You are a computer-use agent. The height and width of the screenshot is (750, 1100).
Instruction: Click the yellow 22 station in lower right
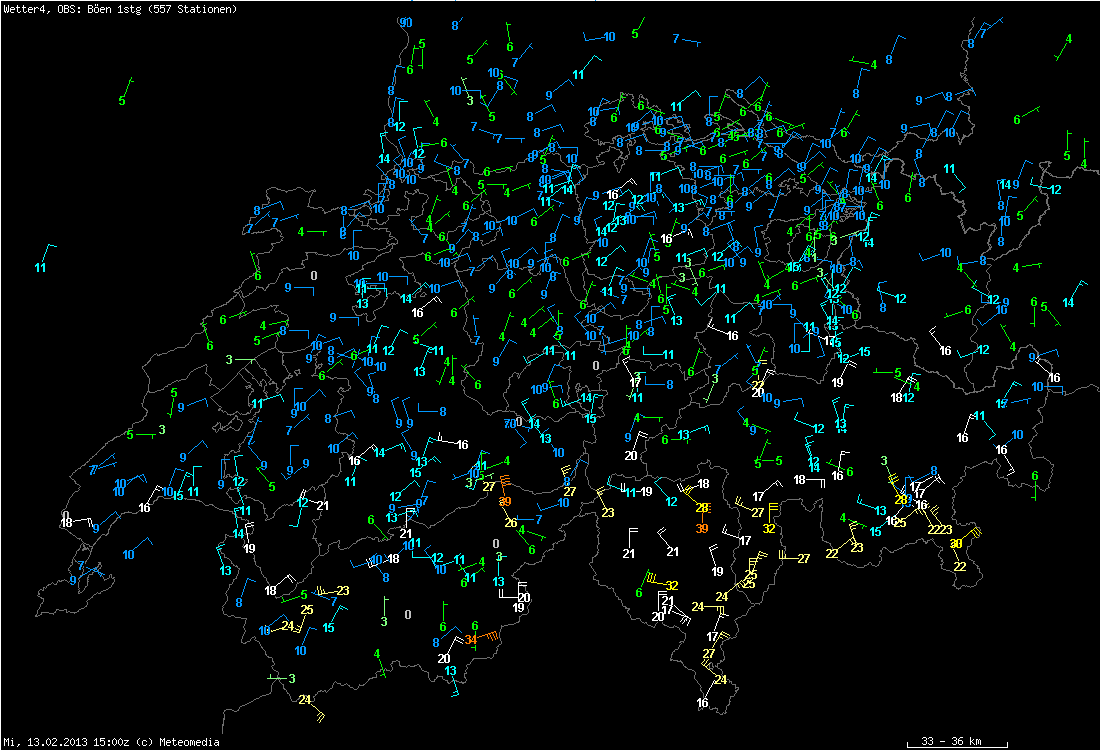960,567
